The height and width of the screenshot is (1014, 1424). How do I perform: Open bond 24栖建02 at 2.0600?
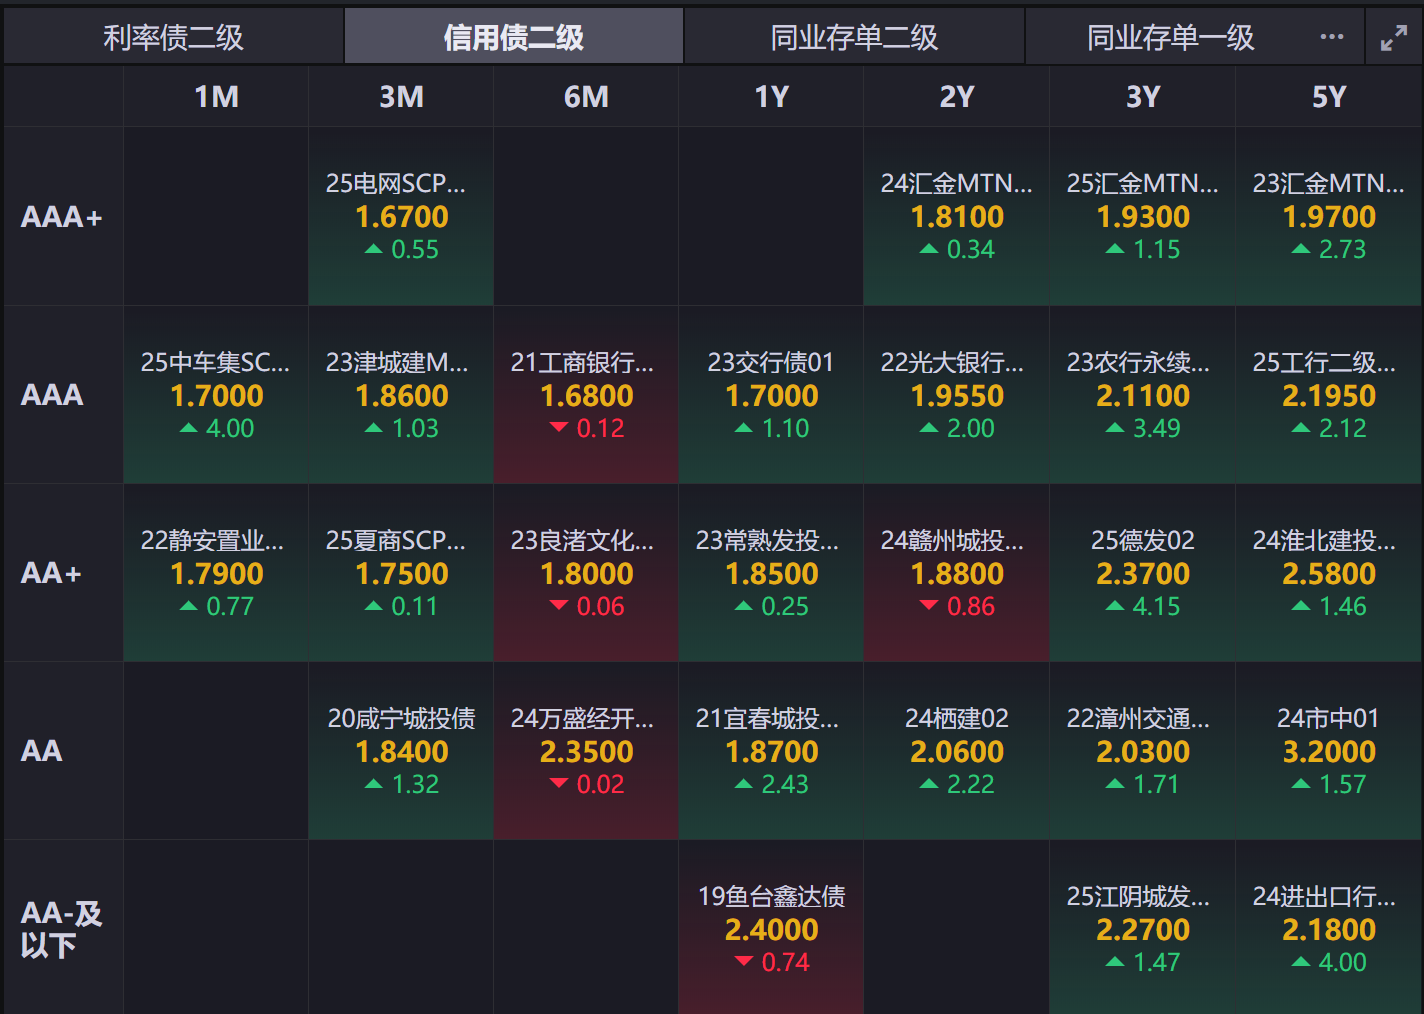click(957, 751)
